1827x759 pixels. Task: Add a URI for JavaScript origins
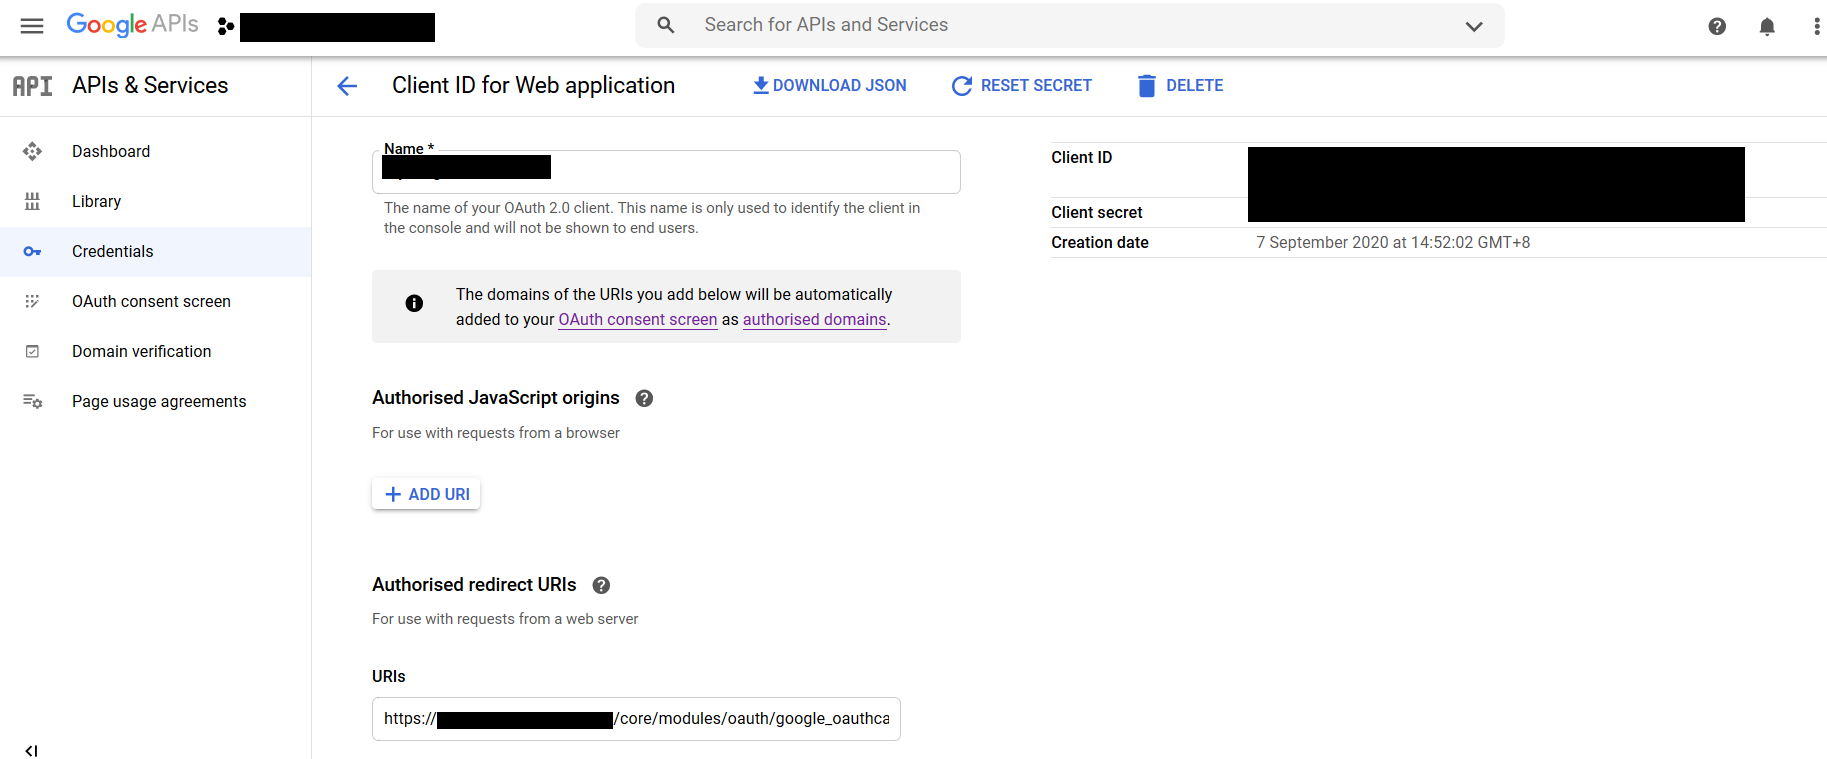point(426,494)
